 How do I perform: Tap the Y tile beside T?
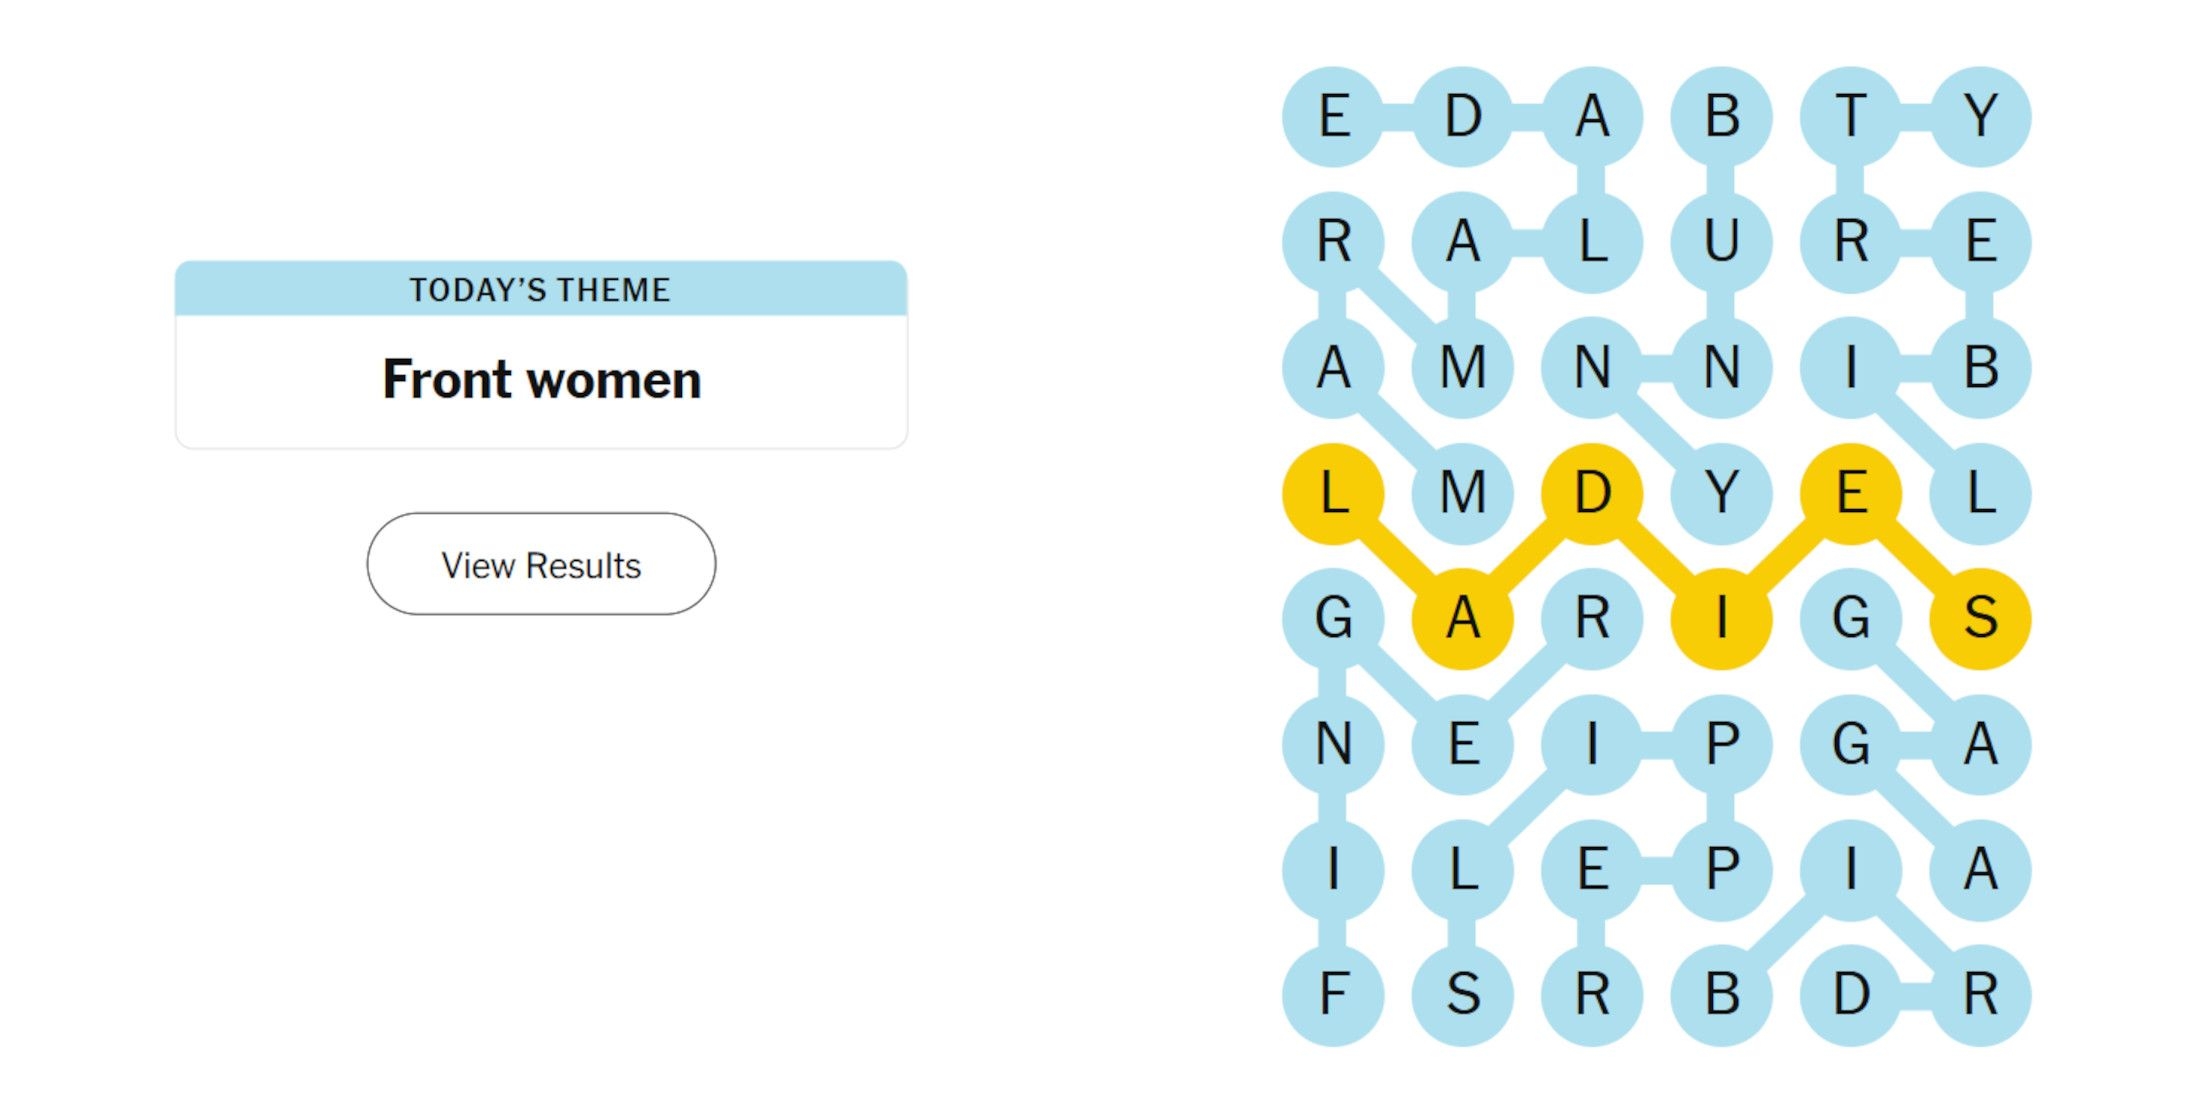point(1980,116)
